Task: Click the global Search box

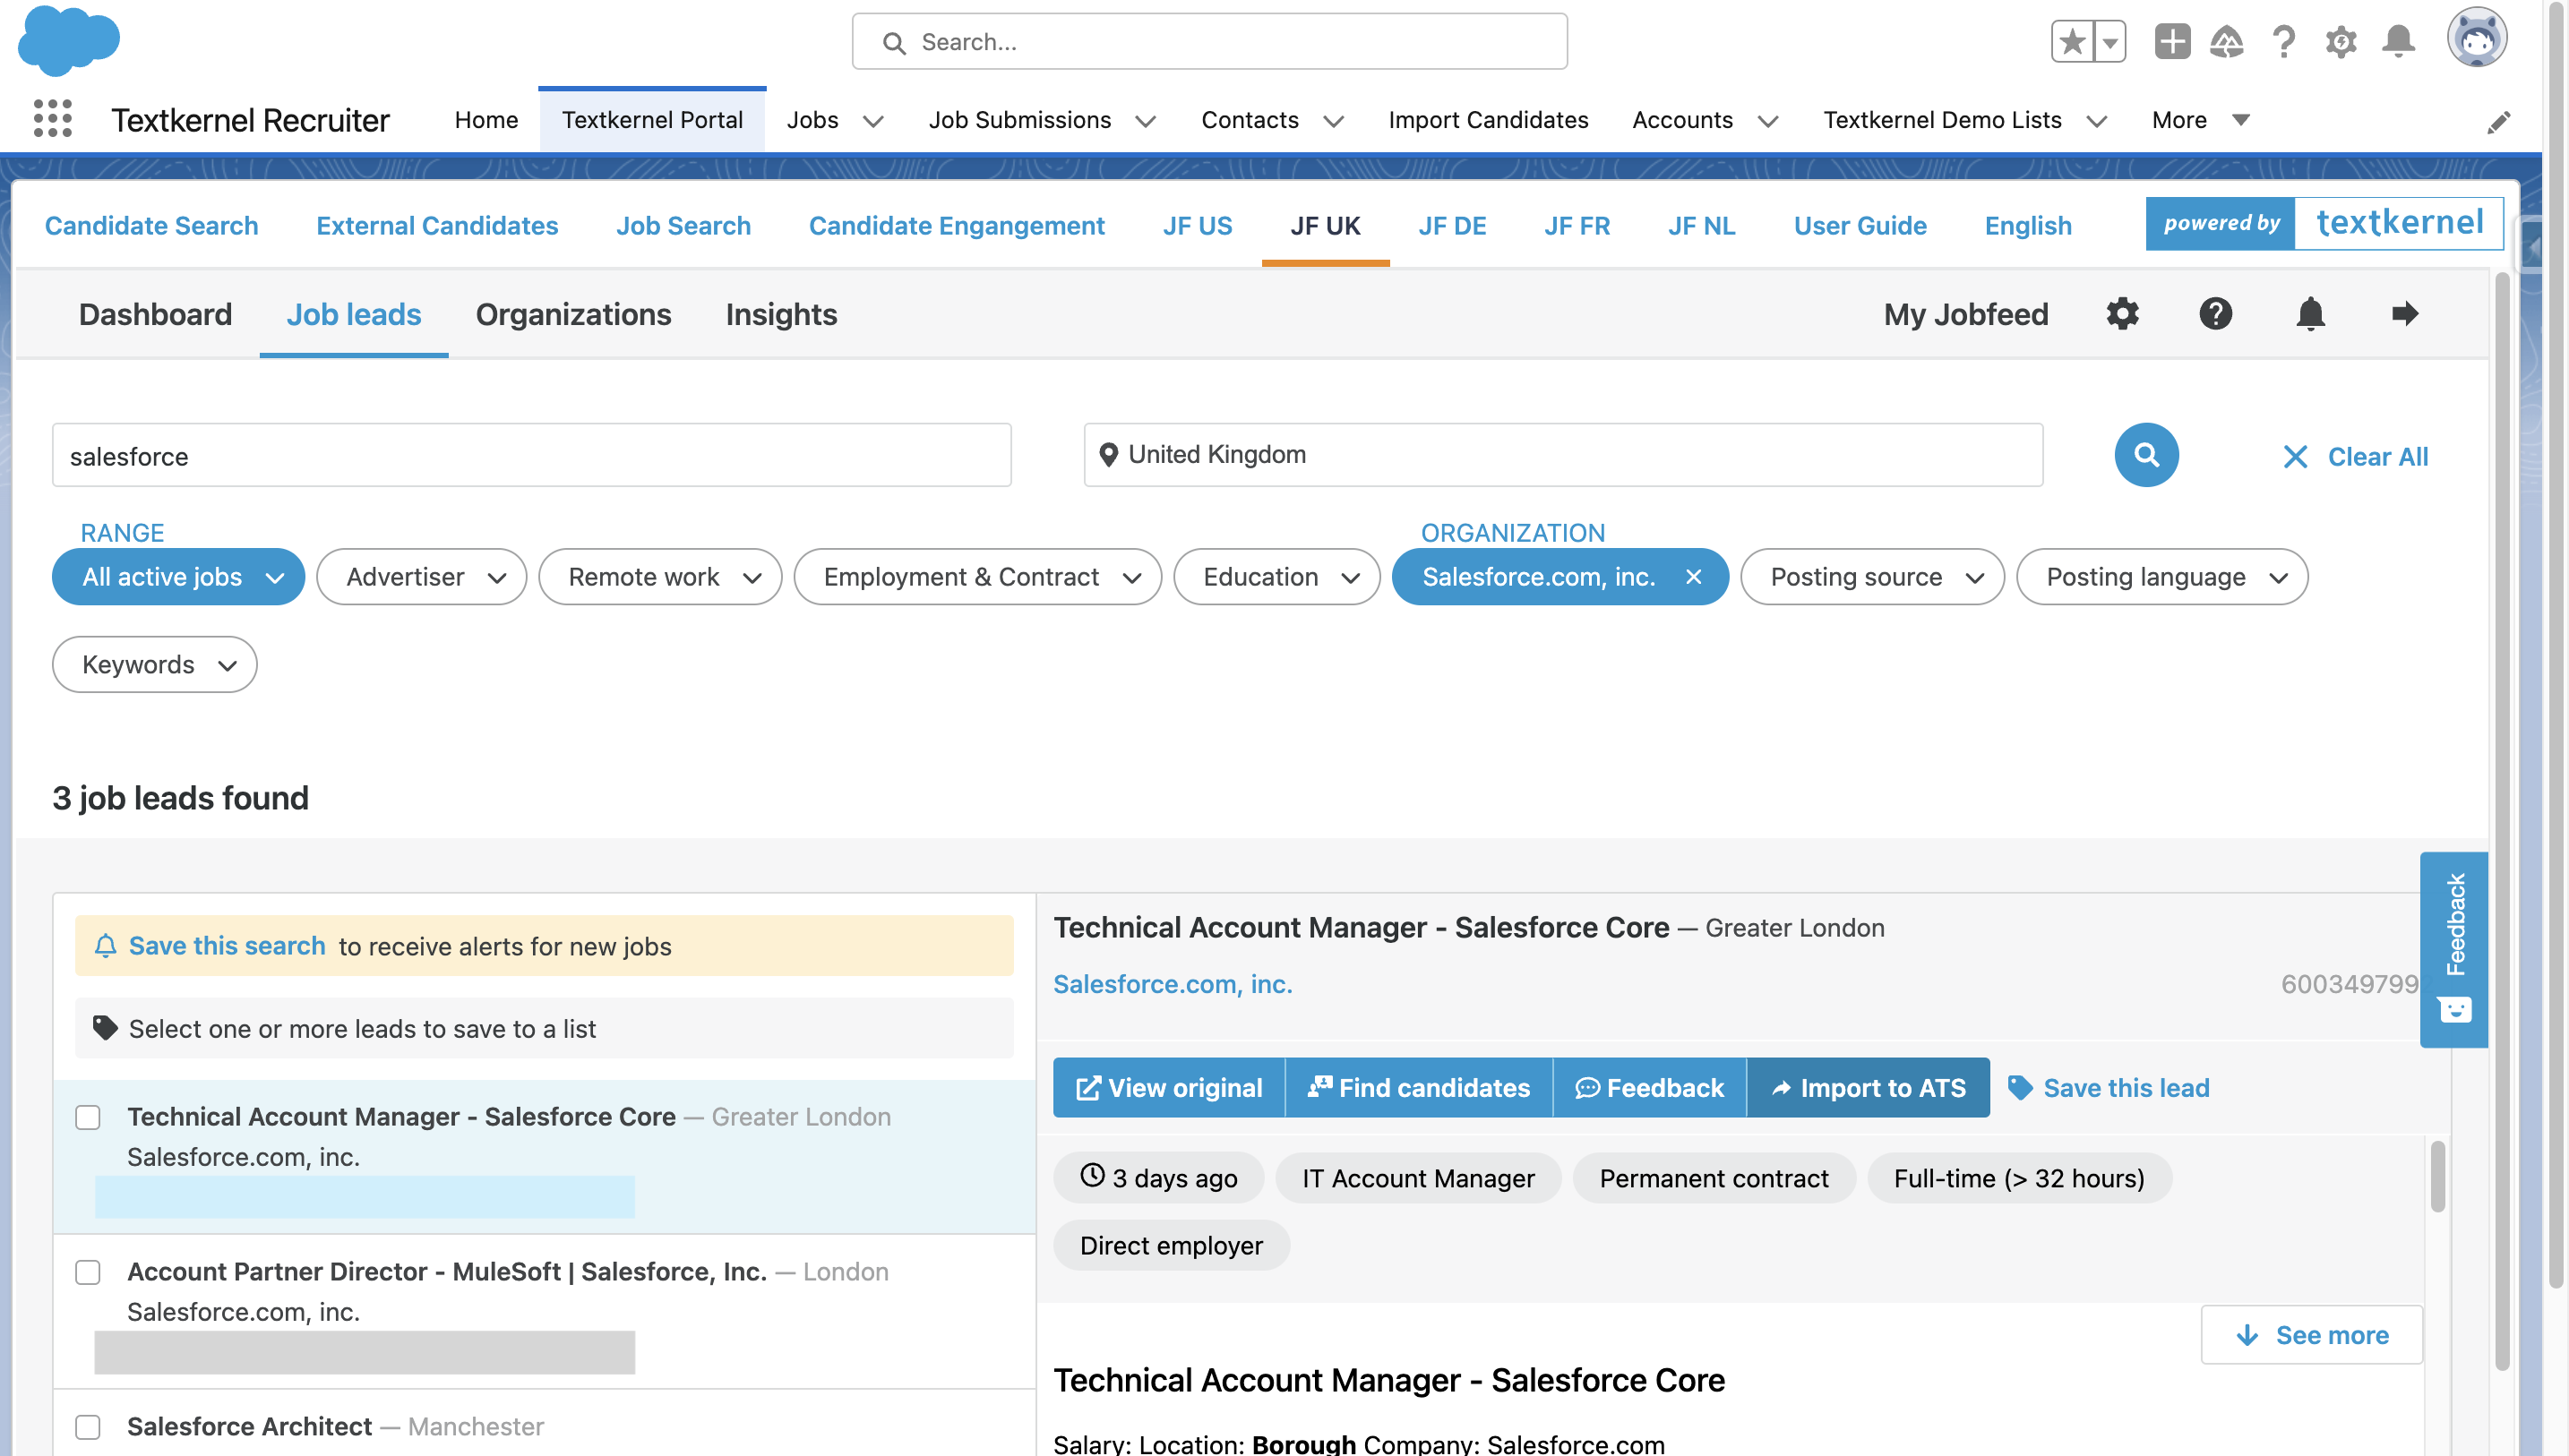Action: [1209, 42]
